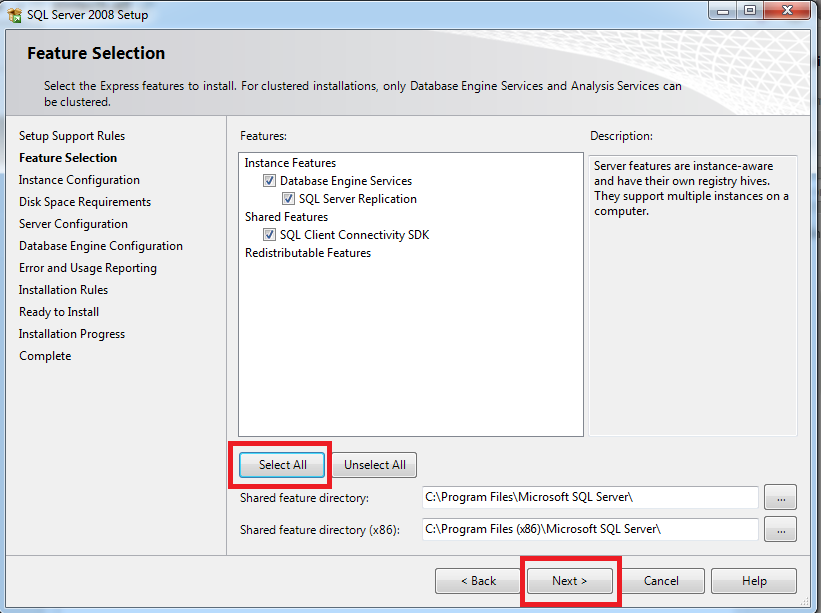Open the Instance Configuration step
The image size is (821, 613).
[x=79, y=180]
